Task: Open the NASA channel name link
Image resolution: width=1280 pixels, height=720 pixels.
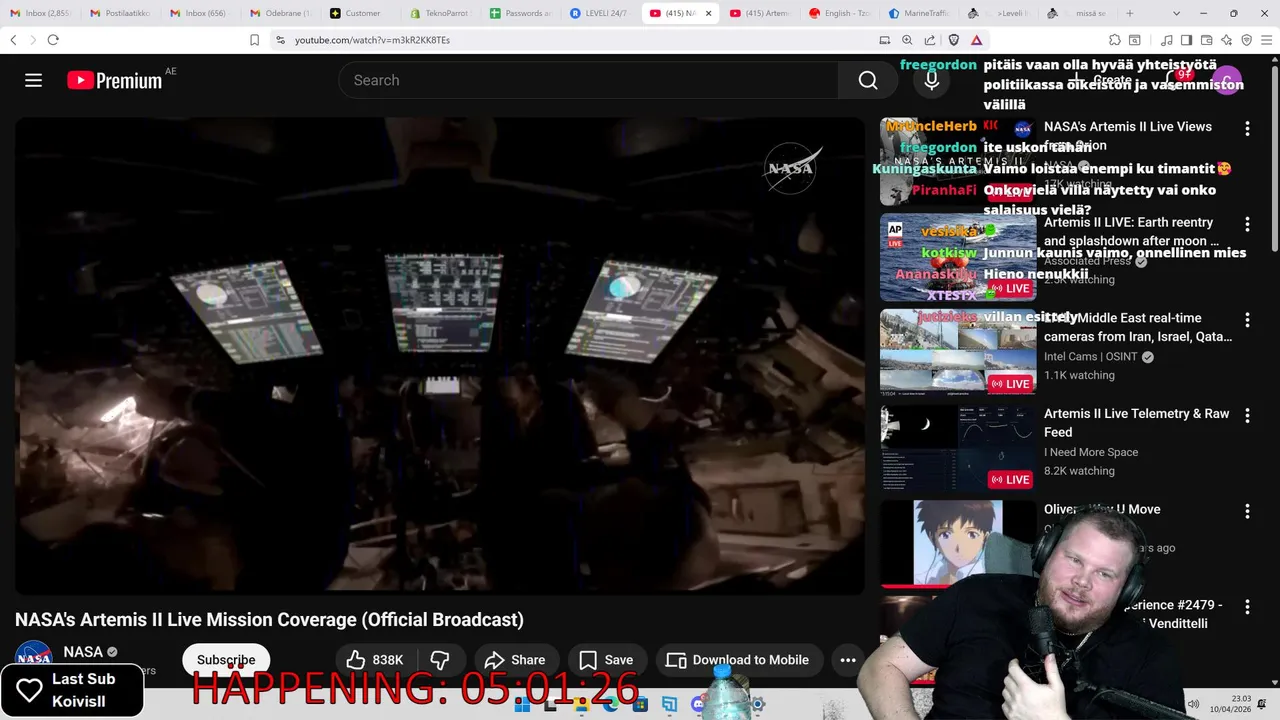Action: 83,652
